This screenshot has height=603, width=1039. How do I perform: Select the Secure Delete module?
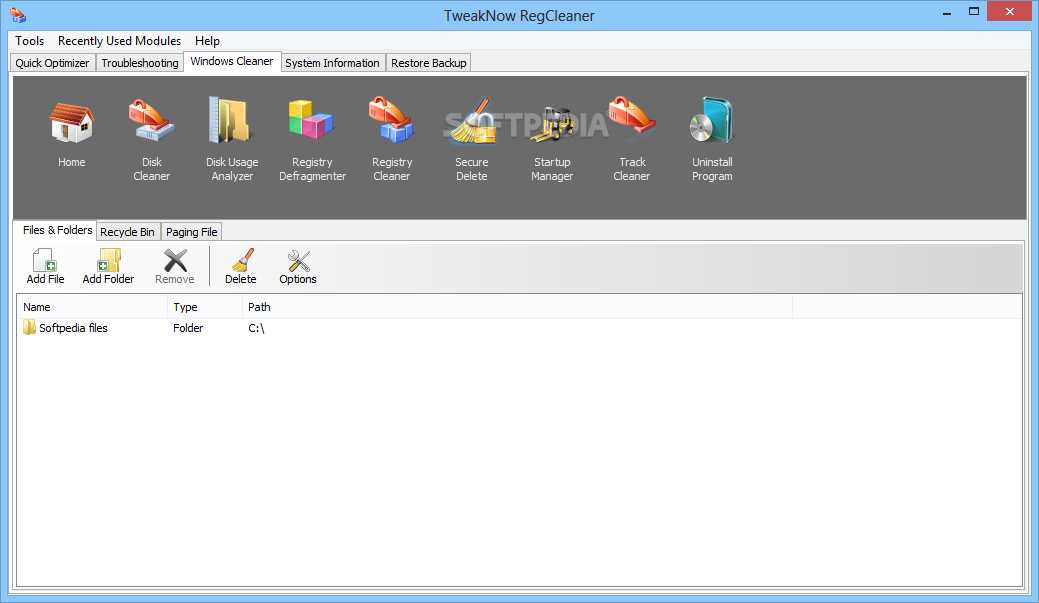click(472, 122)
